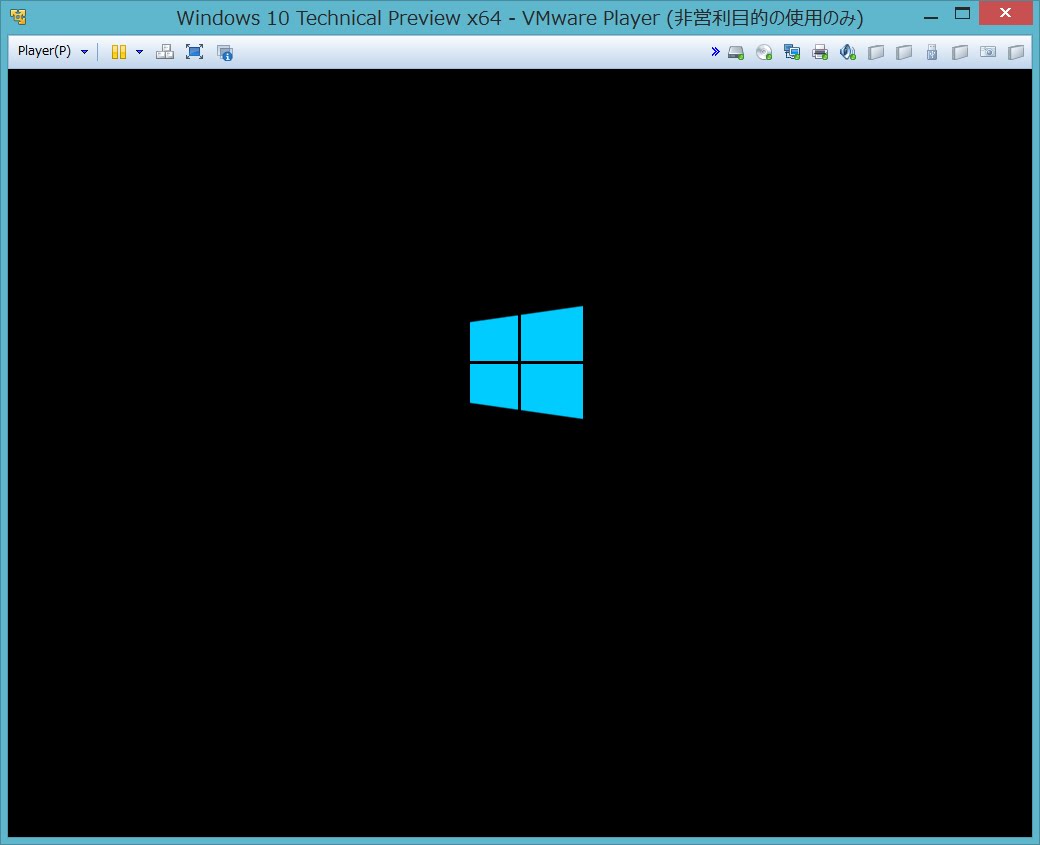Screen dimensions: 1040x845
Task: Minimize the VMware Player window
Action: tap(931, 16)
